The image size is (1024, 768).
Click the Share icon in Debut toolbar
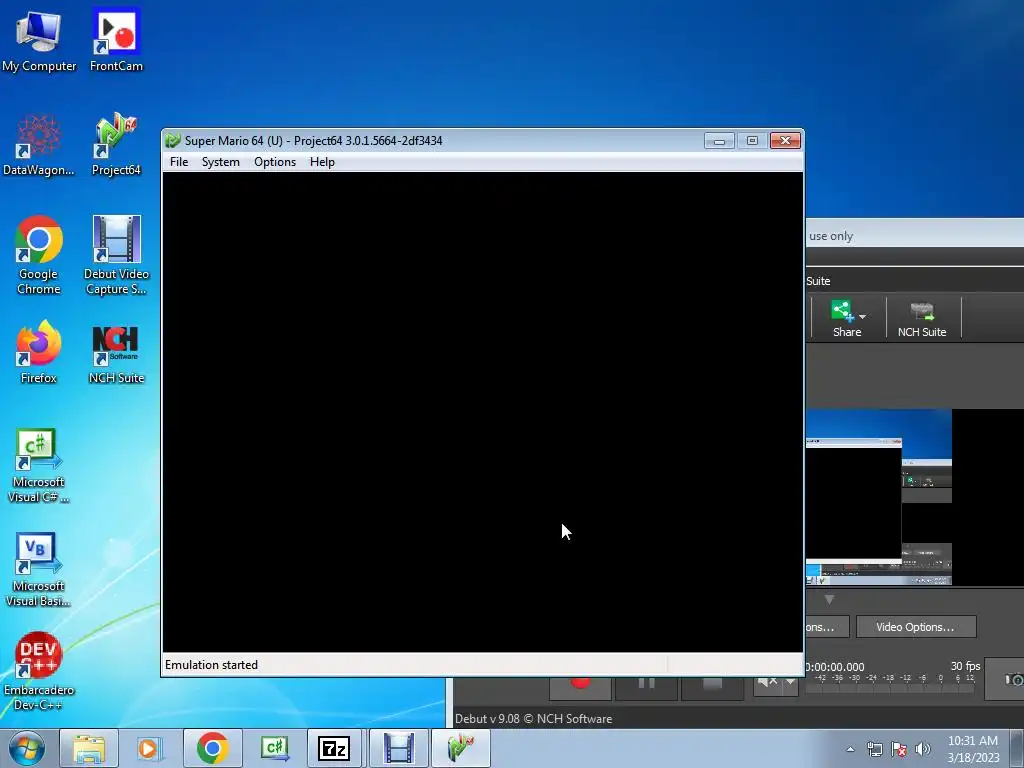(x=842, y=311)
